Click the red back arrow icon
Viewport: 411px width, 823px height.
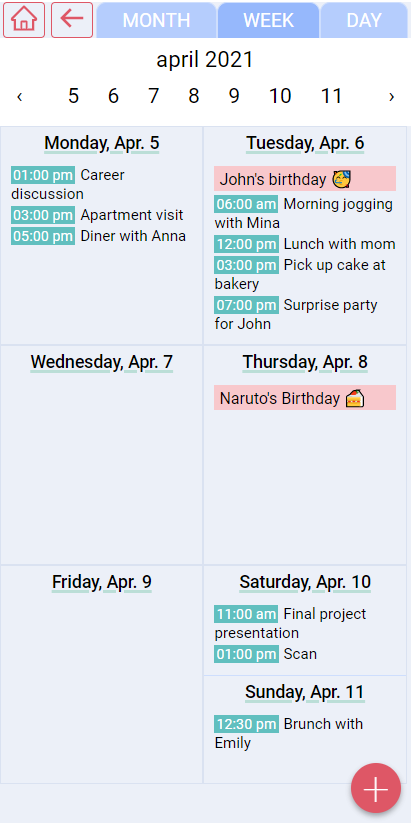click(x=72, y=20)
